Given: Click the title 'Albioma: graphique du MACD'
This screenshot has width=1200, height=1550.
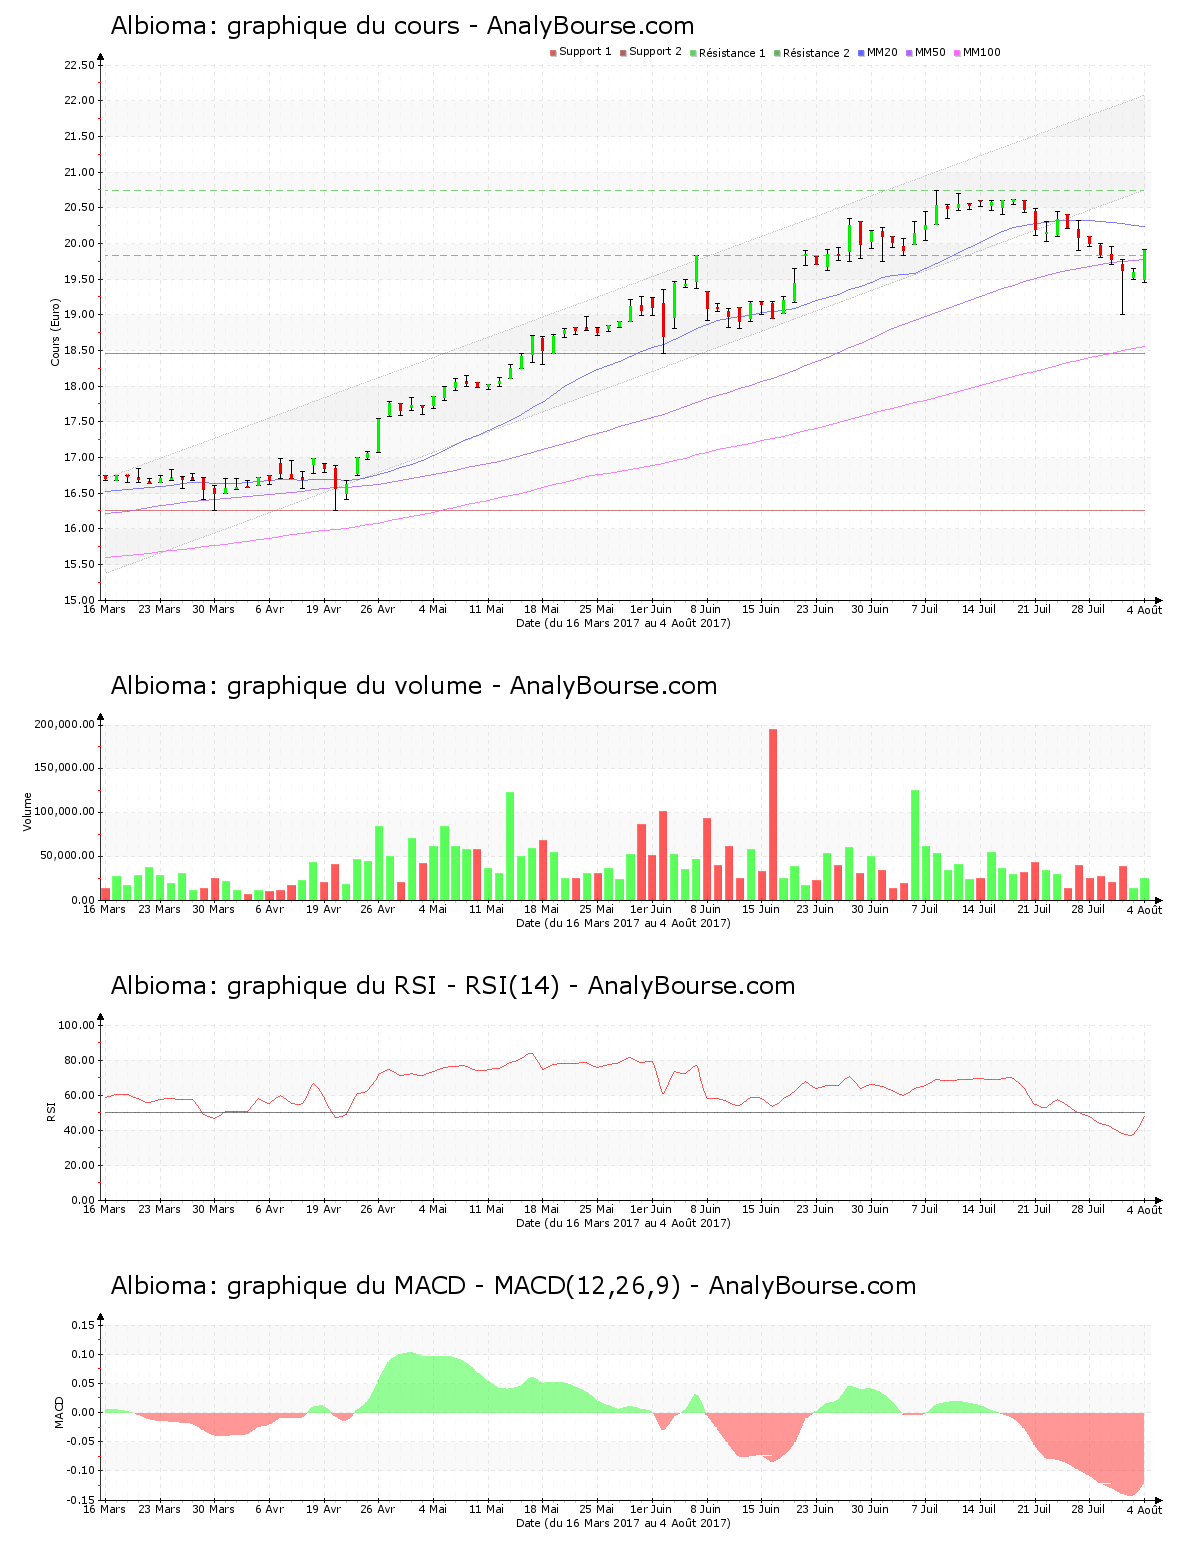Looking at the screenshot, I should coord(288,1286).
